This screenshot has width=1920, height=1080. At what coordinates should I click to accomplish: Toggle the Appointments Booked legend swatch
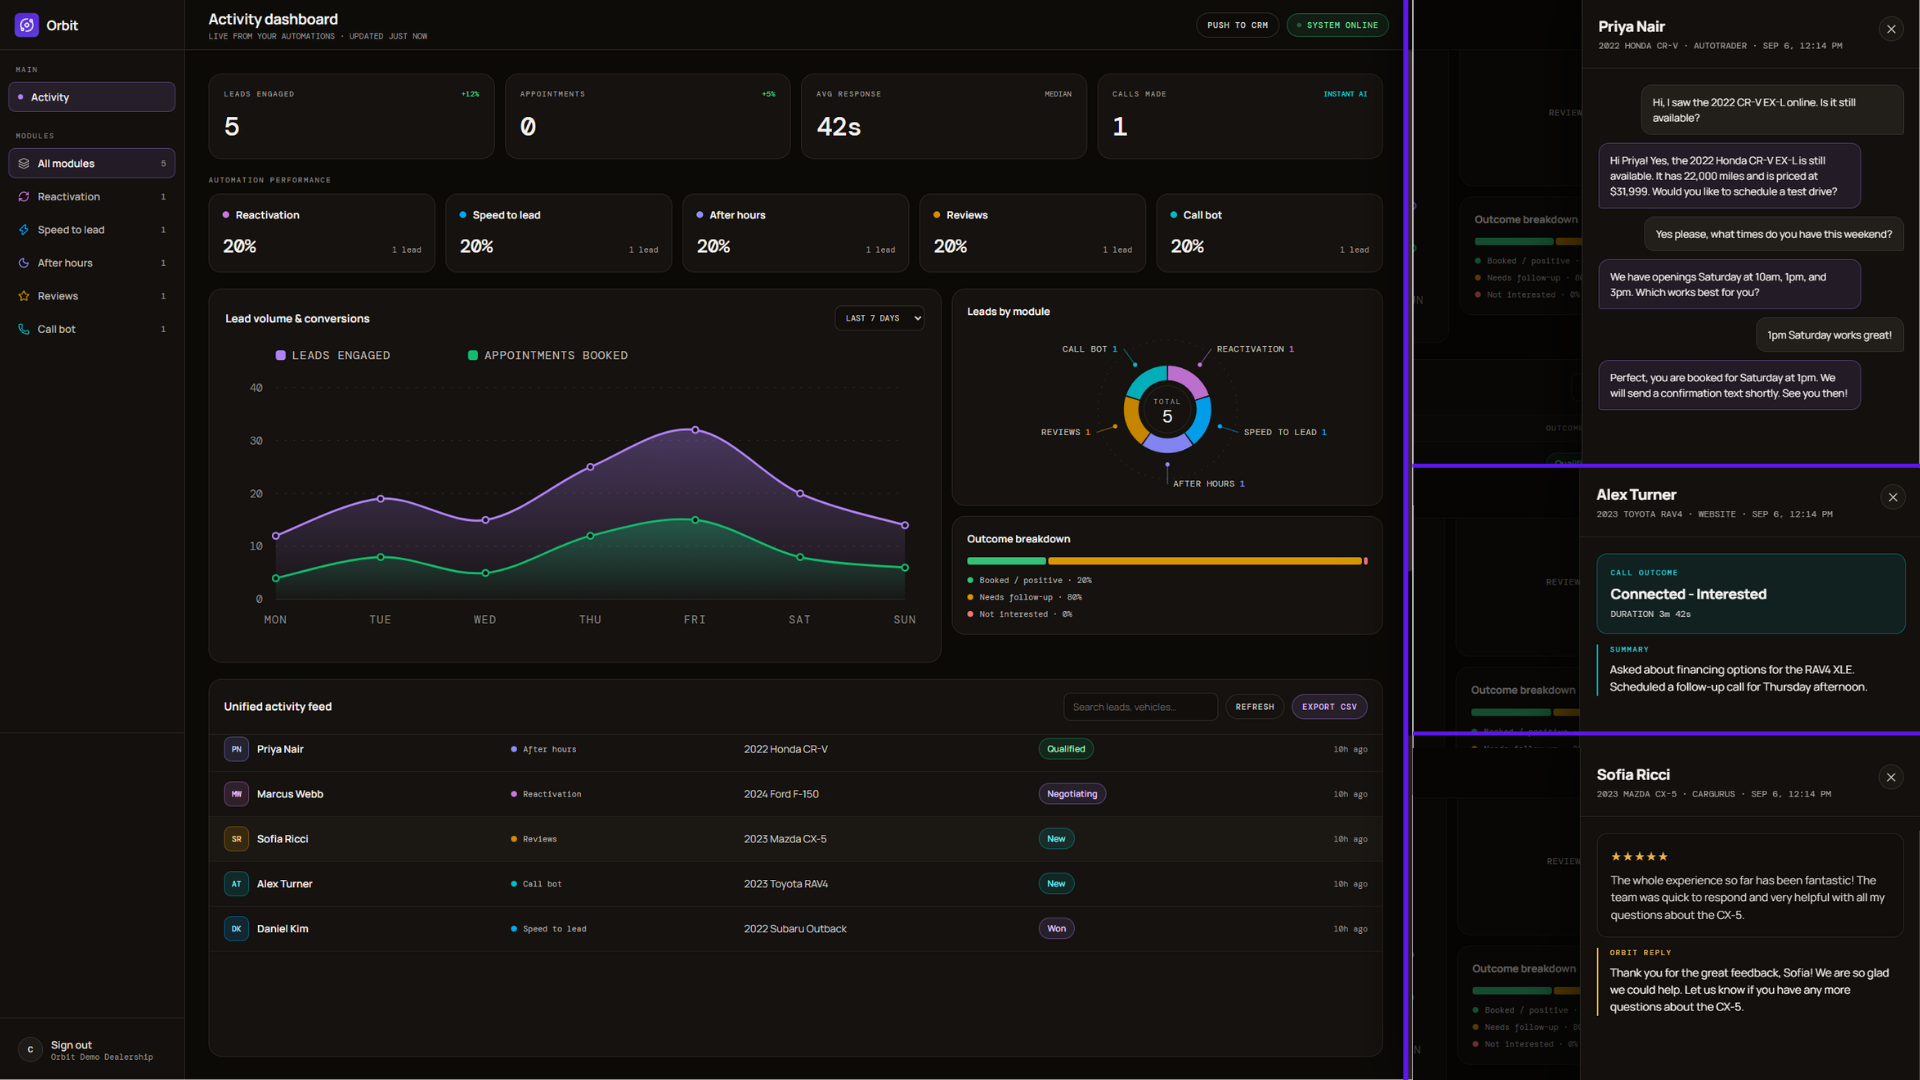[x=473, y=355]
